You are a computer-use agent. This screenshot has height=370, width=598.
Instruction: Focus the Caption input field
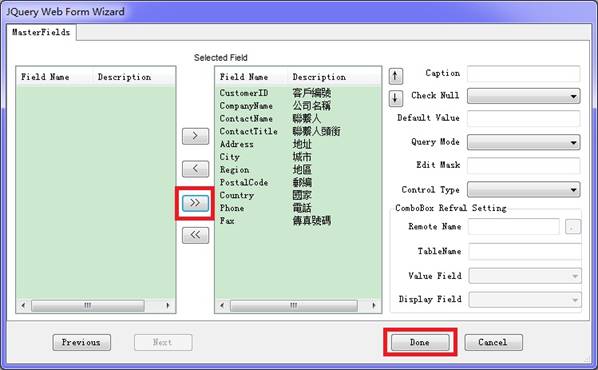[x=524, y=74]
